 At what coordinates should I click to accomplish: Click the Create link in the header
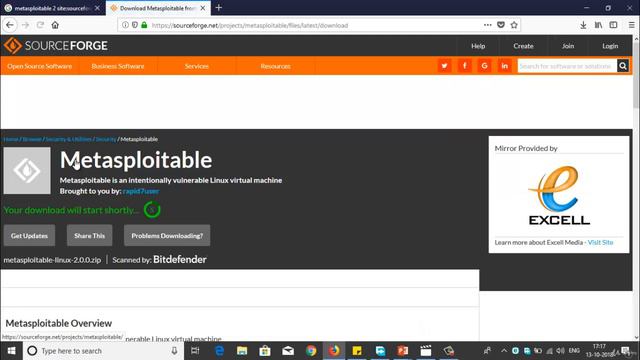523,46
